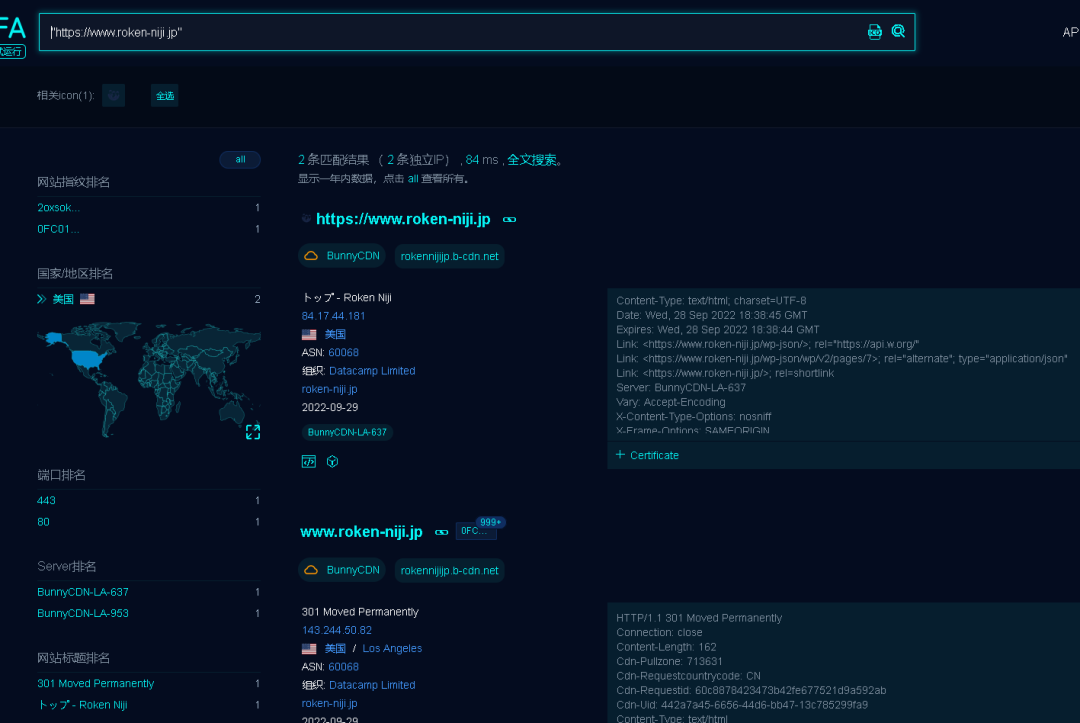1080x723 pixels.
Task: Click the cube component icon of first result
Action: click(332, 461)
